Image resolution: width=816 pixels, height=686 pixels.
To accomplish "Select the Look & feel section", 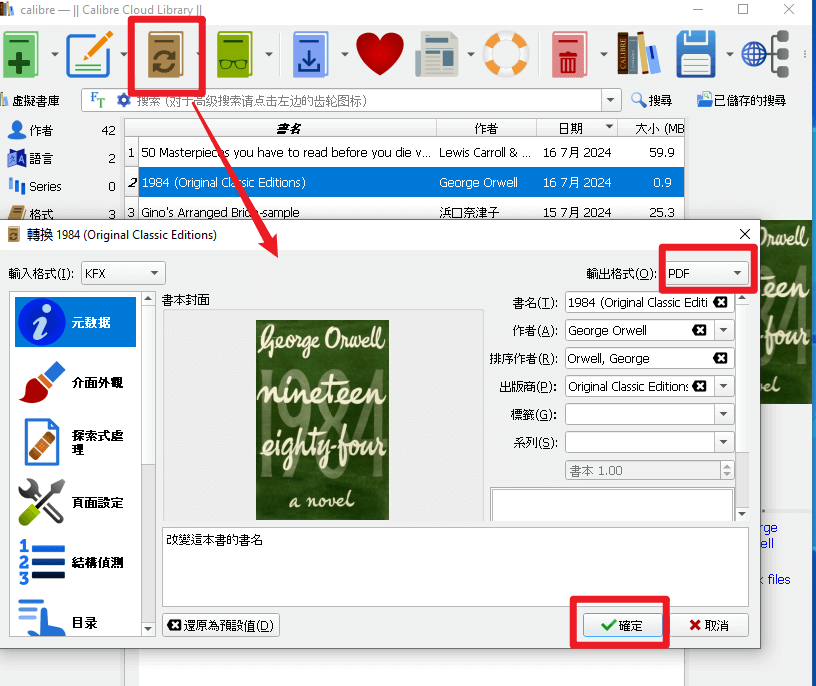I will (75, 383).
